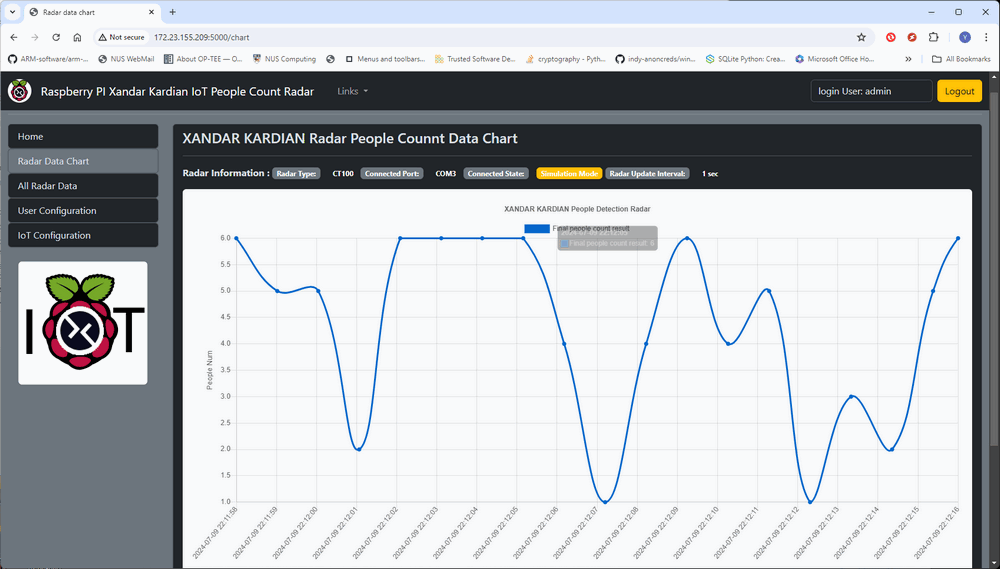Open the cryptography Python bookmark
Viewport: 1000px width, 569px height.
(x=566, y=59)
